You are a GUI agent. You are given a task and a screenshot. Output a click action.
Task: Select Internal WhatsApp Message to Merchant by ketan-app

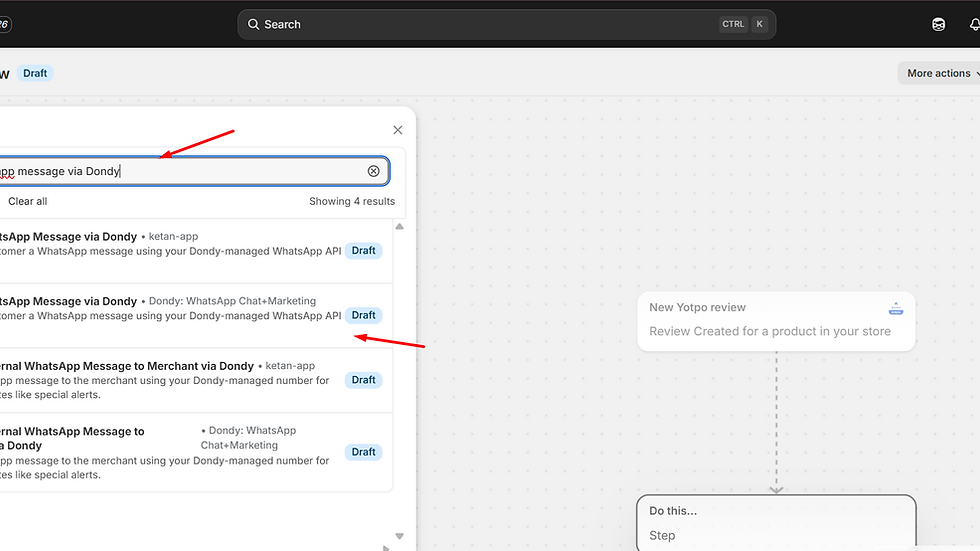coord(196,380)
